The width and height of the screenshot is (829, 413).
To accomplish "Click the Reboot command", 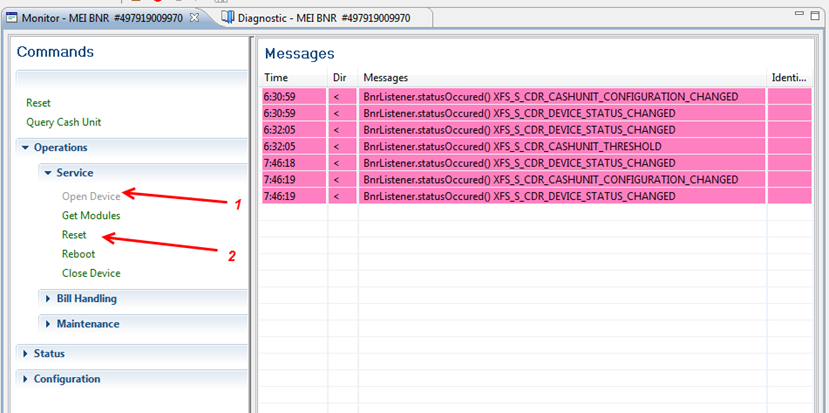I will 78,254.
